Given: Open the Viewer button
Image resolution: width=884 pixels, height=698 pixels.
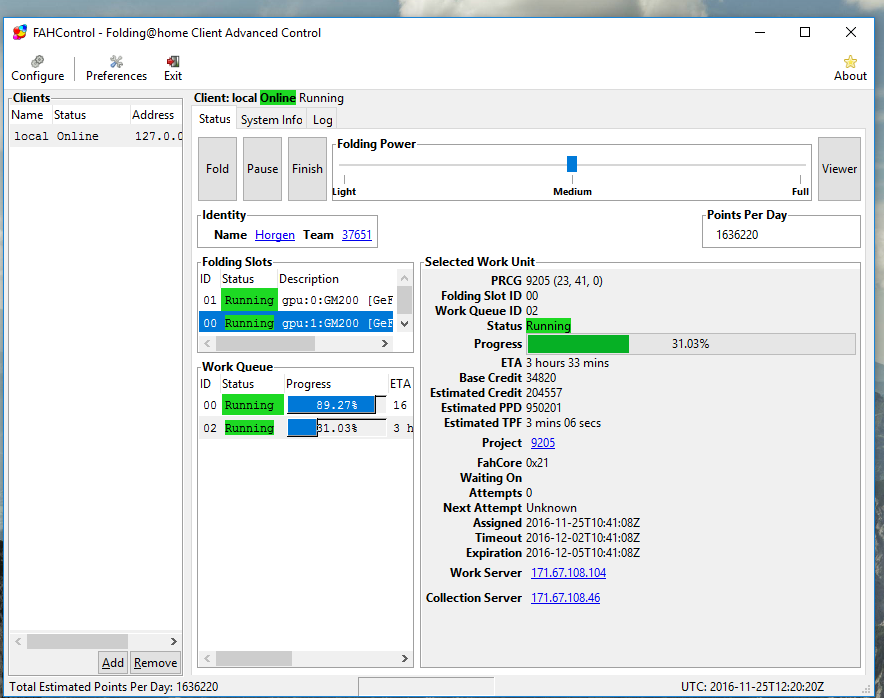Looking at the screenshot, I should click(839, 169).
